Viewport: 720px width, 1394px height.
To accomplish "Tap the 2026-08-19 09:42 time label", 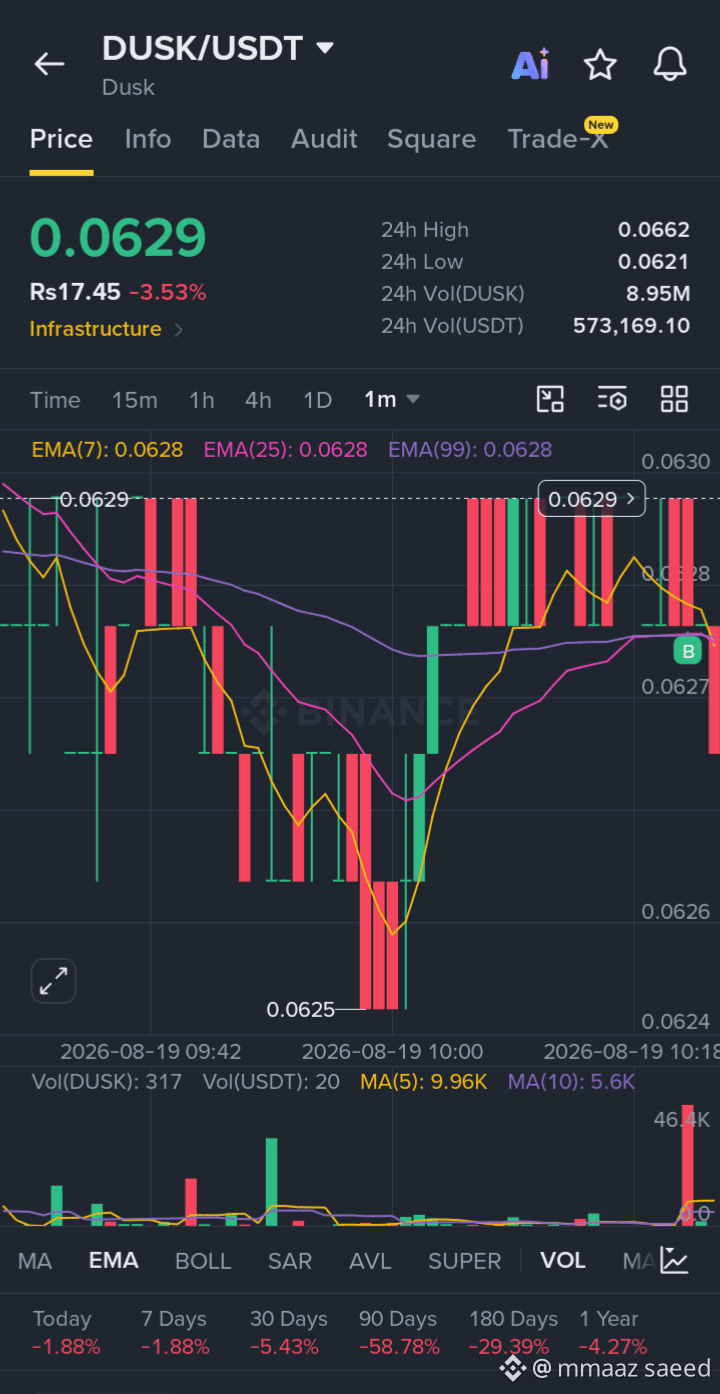I will tap(150, 1052).
